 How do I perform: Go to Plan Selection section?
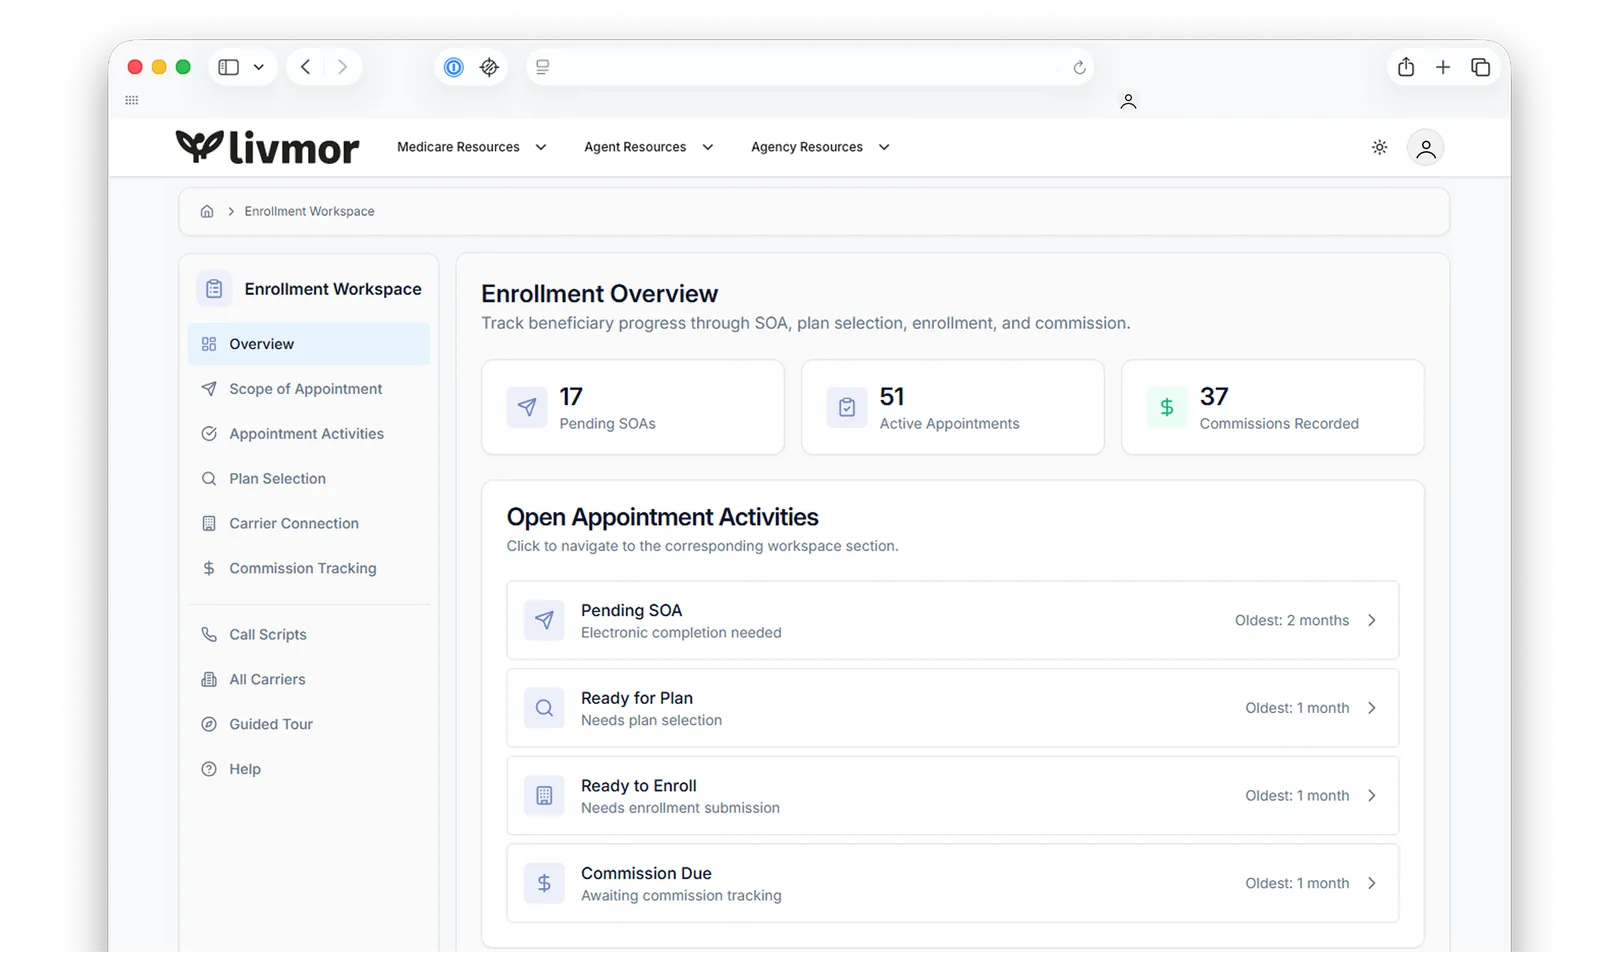pos(309,479)
